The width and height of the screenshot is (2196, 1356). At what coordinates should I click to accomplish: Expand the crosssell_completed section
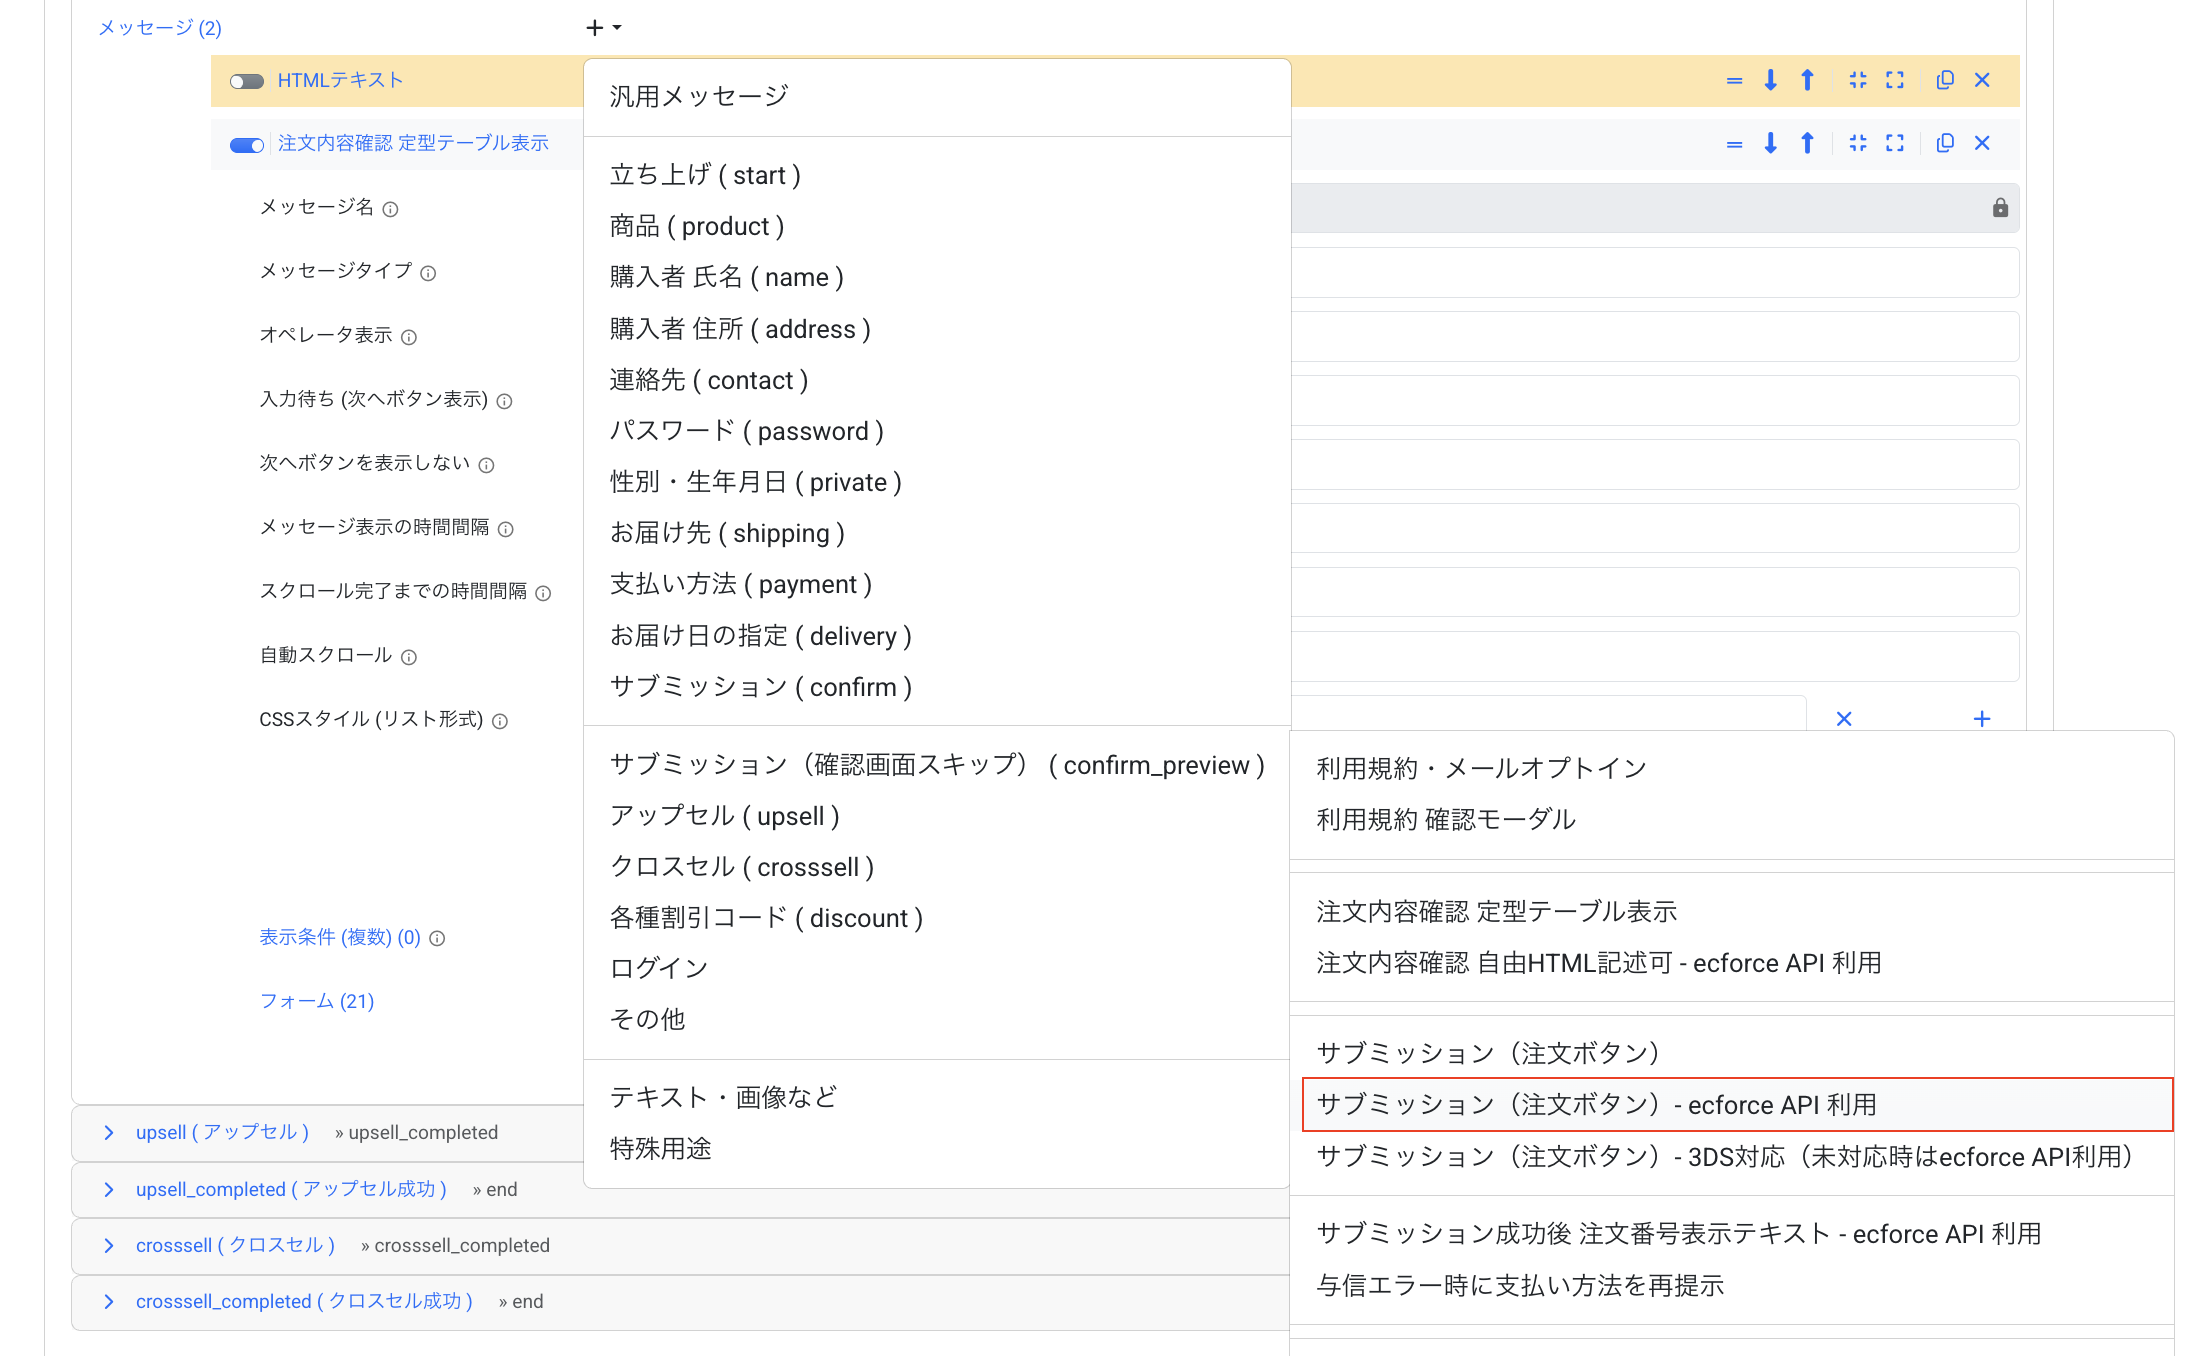[109, 1301]
